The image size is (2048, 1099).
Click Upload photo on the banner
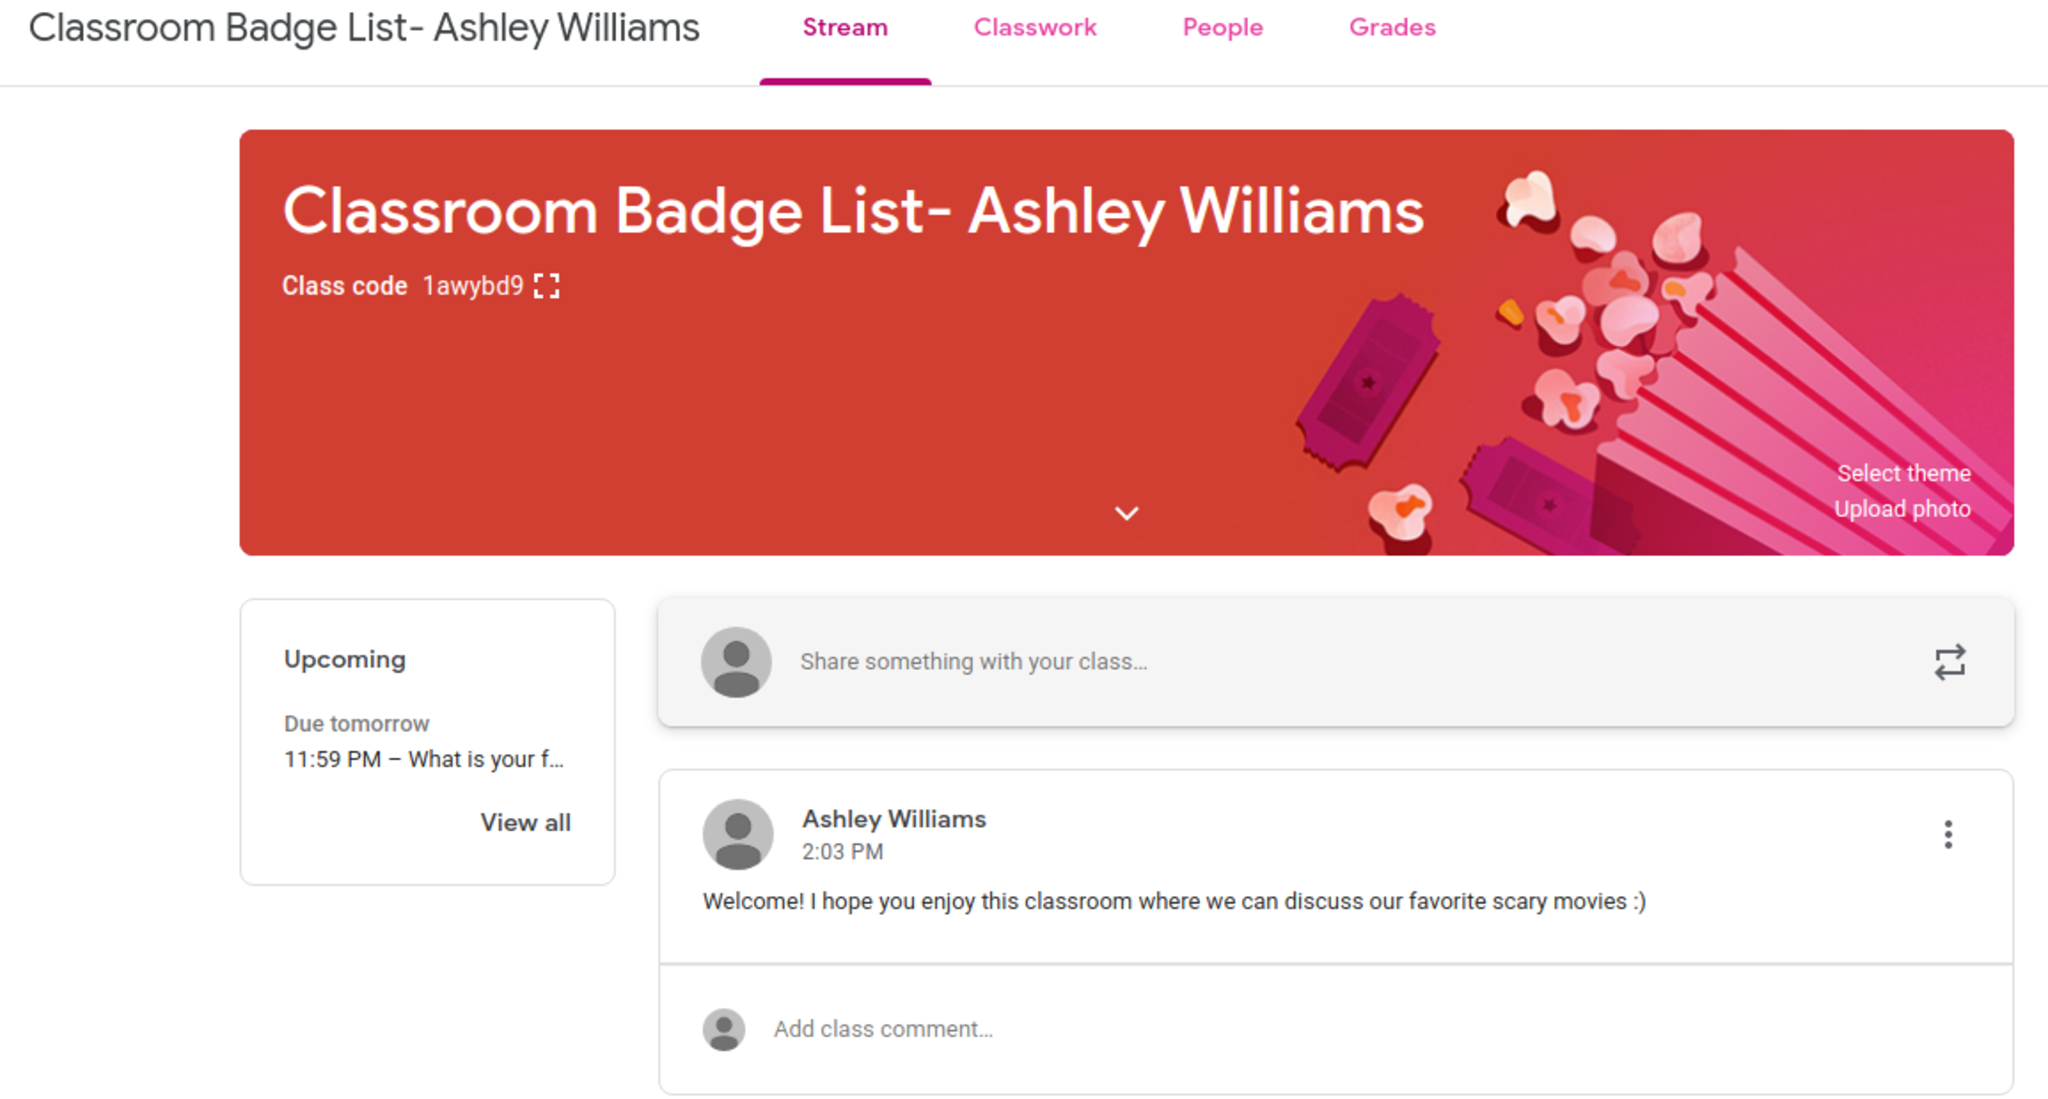click(1902, 509)
